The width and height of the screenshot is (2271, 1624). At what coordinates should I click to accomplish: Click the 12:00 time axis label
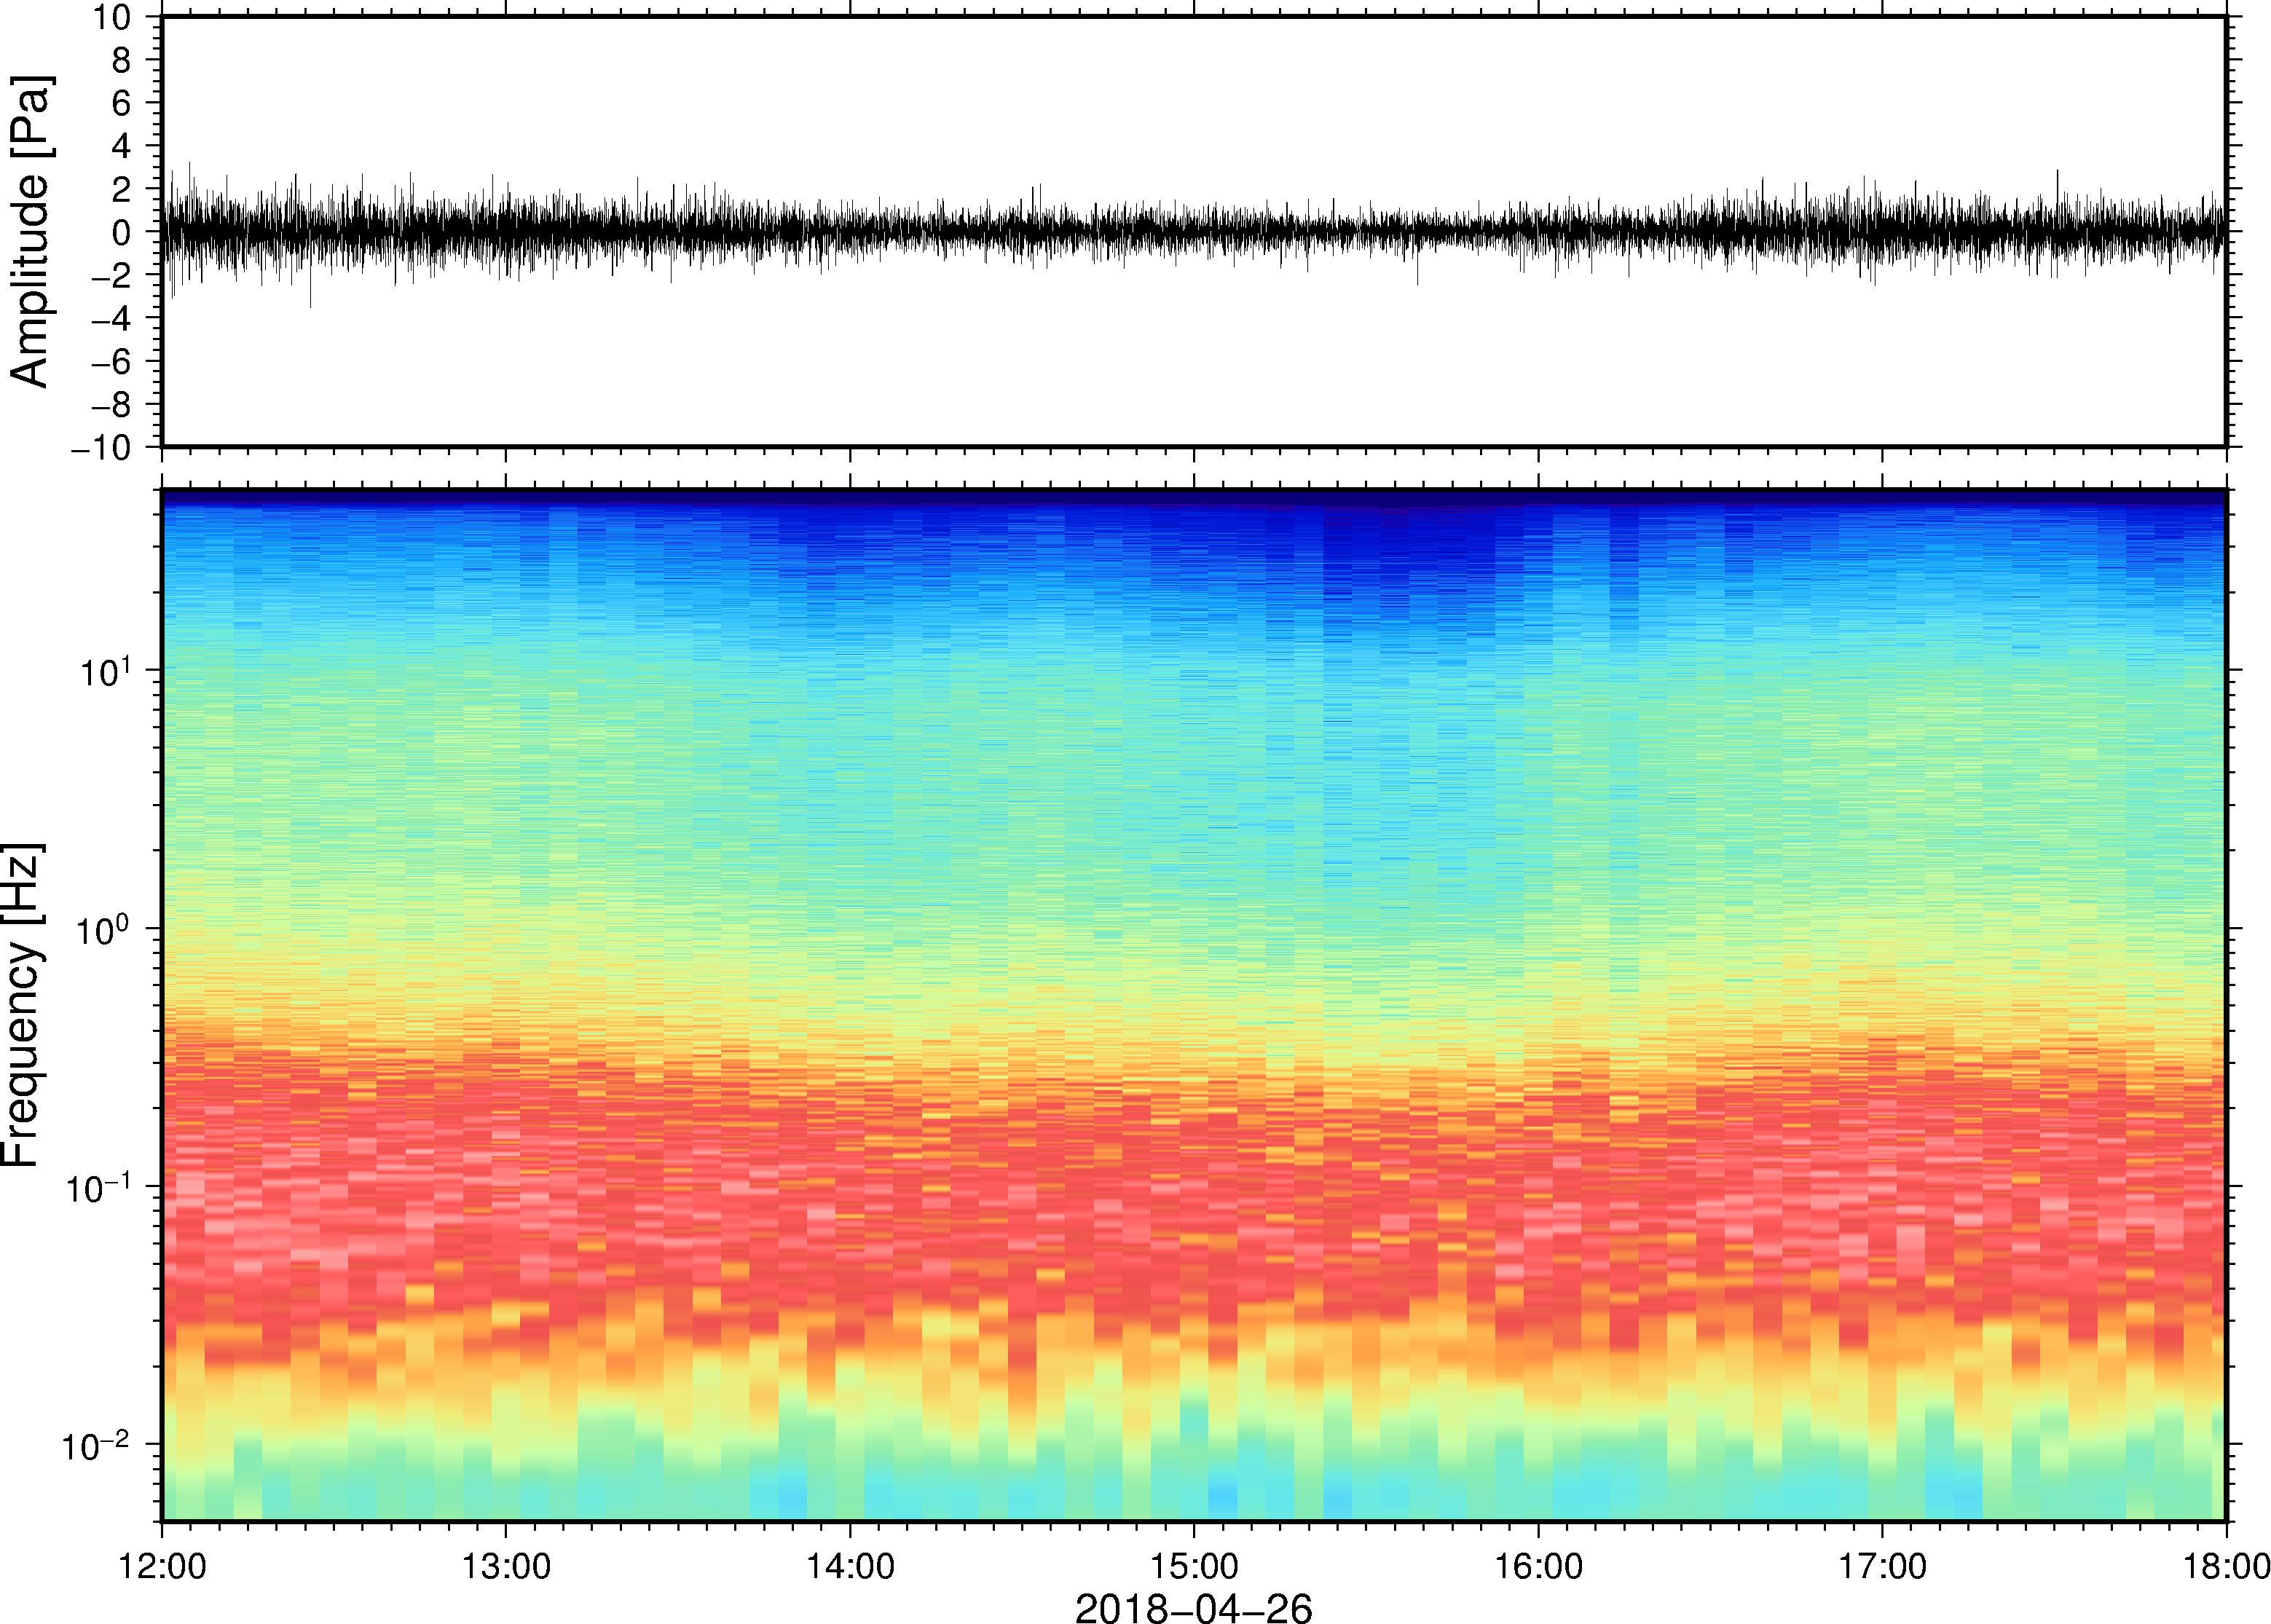point(162,1565)
